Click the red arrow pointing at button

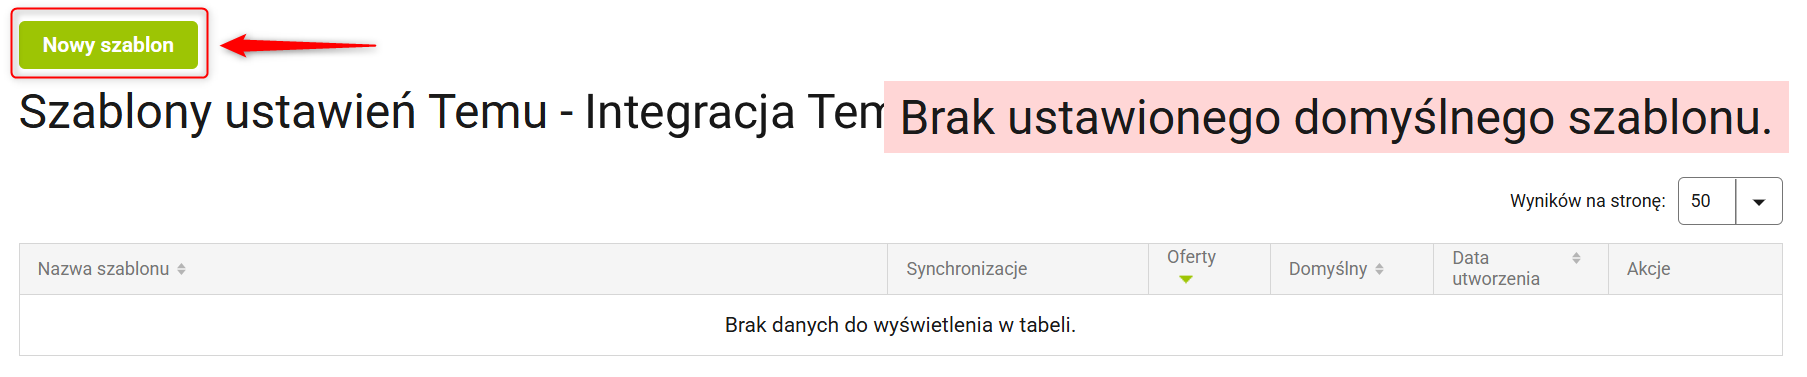(x=298, y=45)
